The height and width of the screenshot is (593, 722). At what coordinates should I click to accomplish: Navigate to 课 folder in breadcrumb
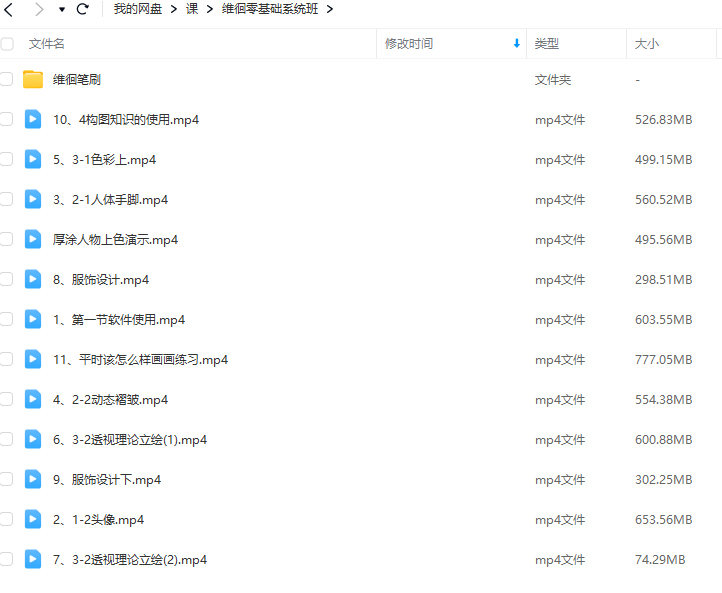point(192,9)
